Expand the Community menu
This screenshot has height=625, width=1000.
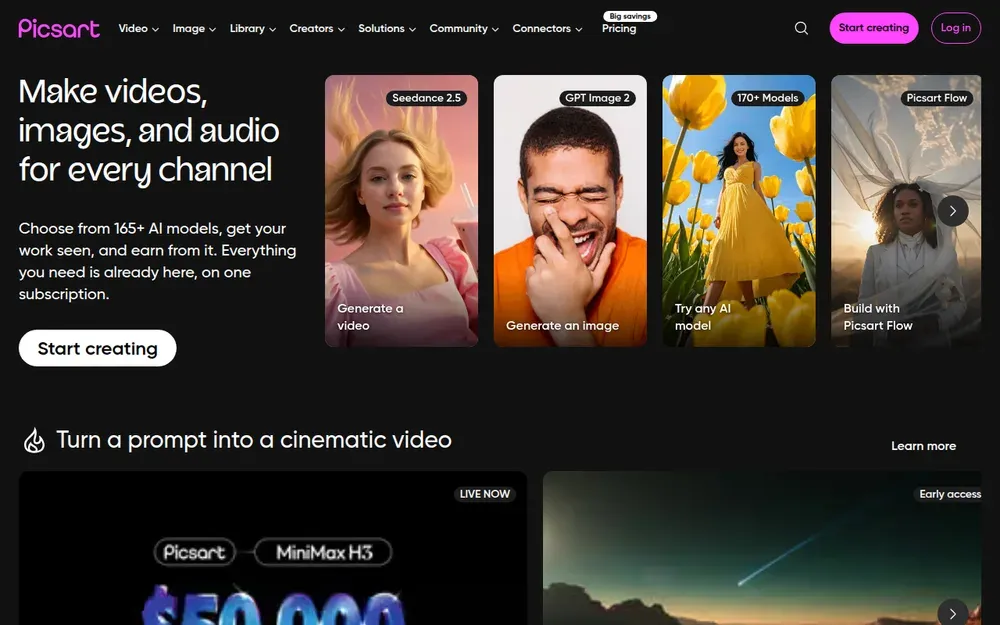(464, 29)
